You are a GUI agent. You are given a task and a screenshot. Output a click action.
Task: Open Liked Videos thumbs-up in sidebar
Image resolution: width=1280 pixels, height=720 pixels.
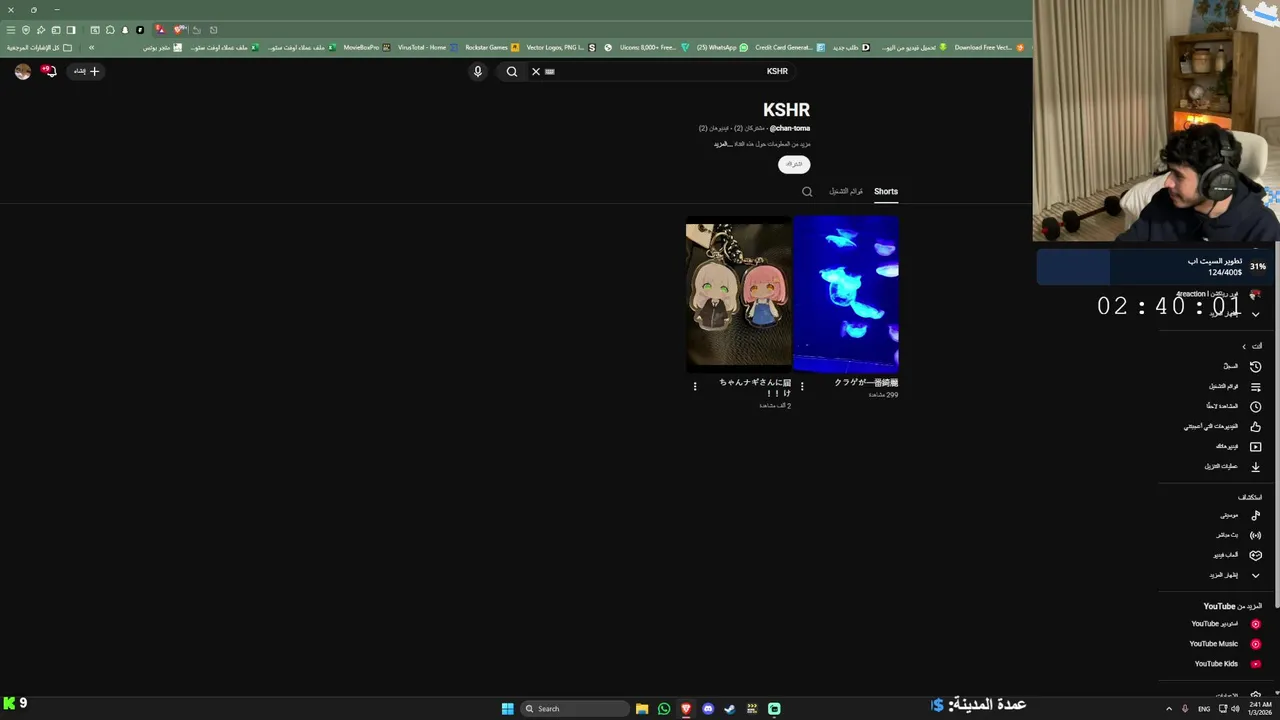point(1256,427)
